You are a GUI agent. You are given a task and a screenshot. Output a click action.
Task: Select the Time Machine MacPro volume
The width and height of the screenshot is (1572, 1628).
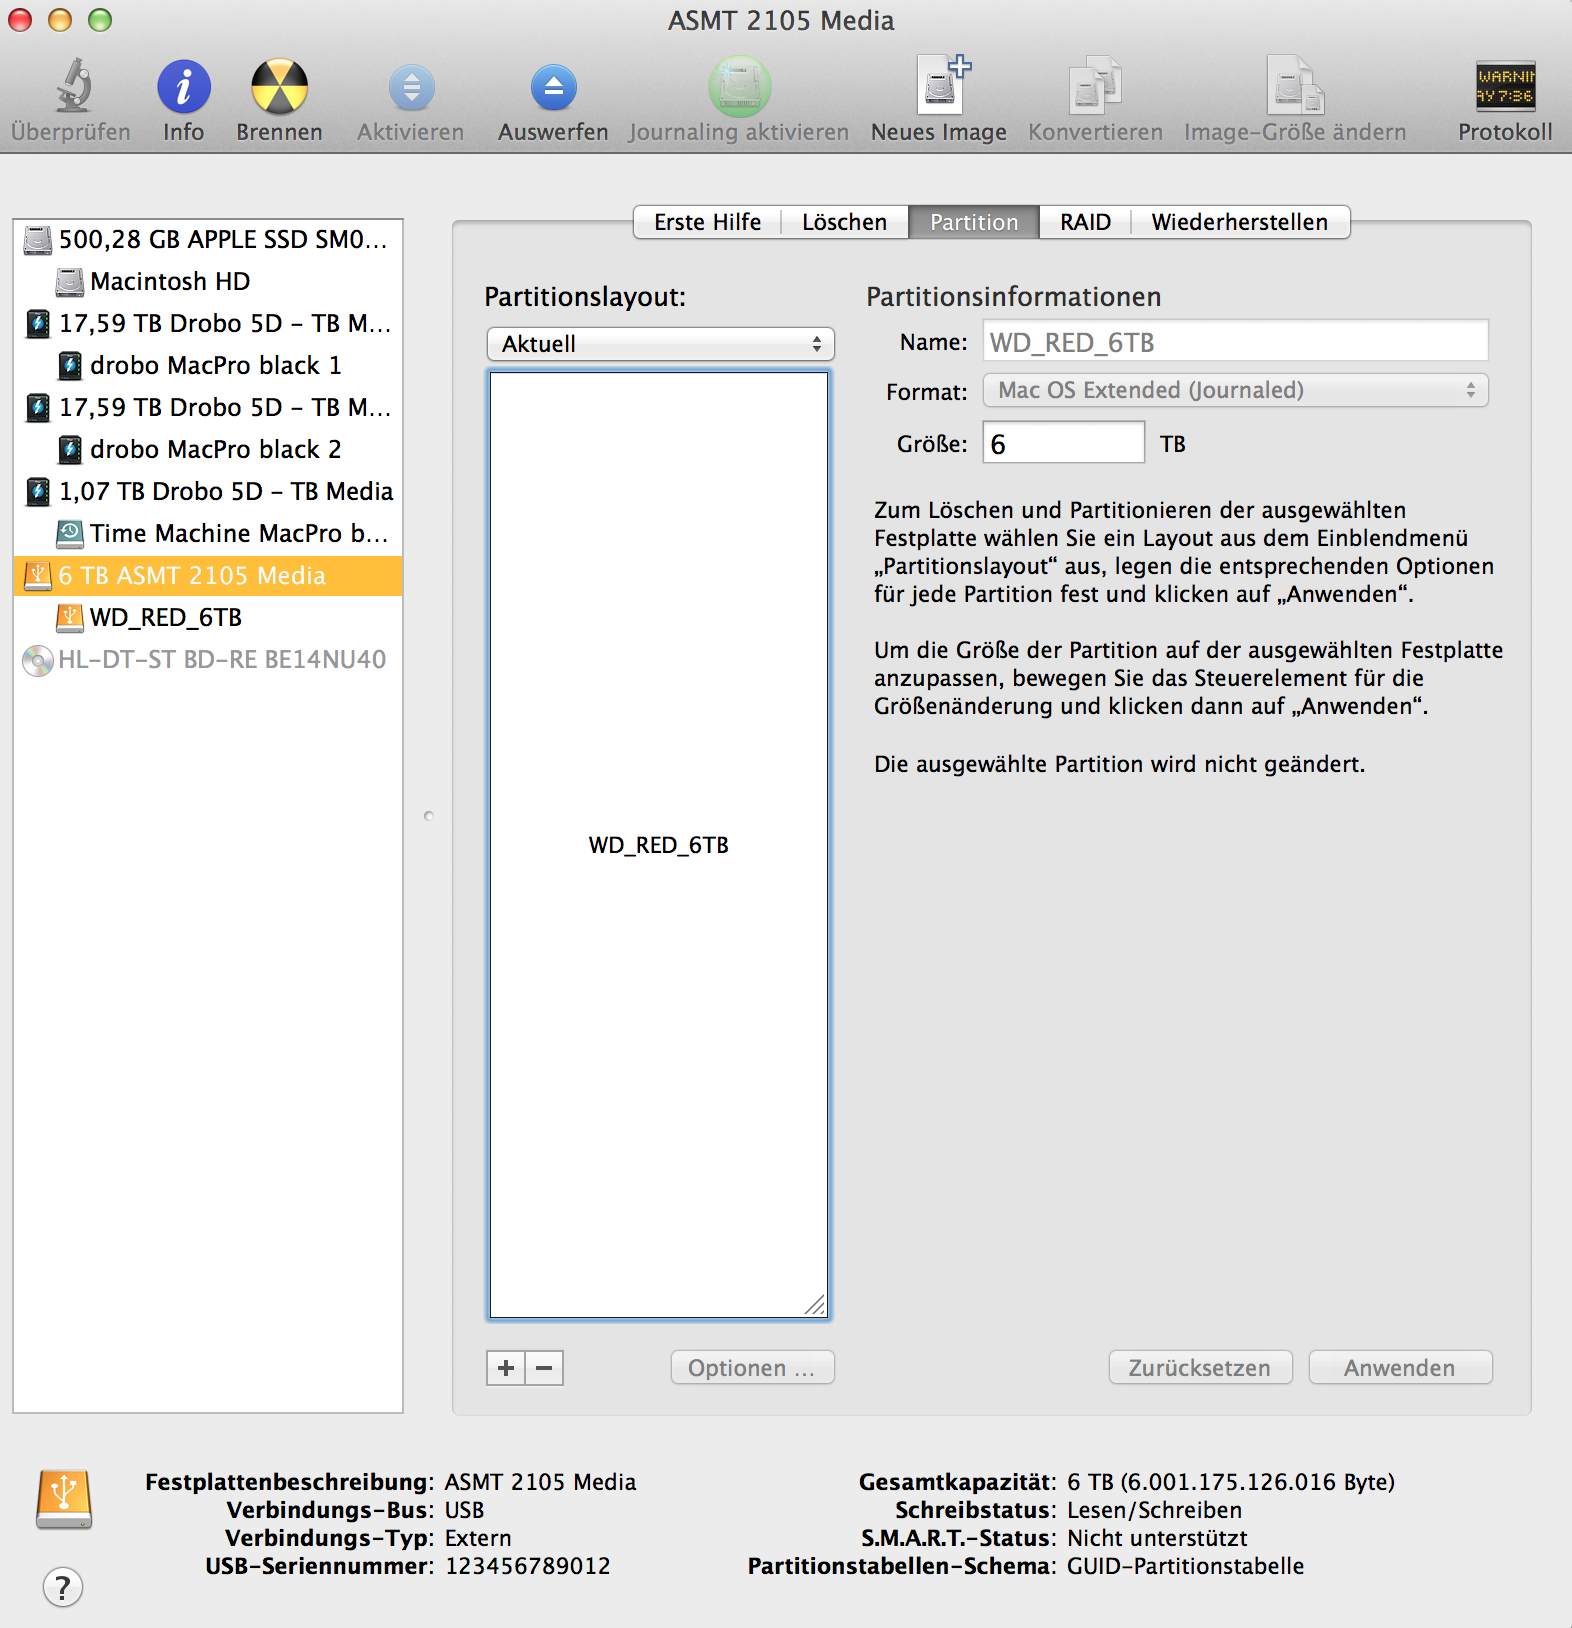208,533
